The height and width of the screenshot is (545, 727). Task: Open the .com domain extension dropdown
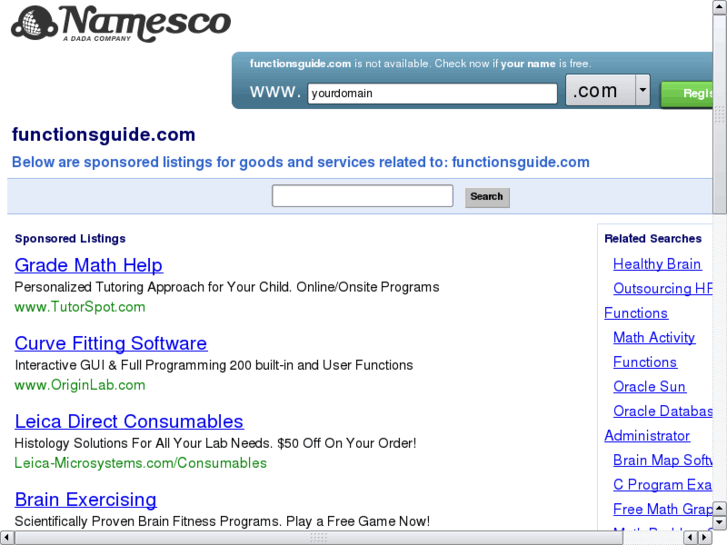coord(608,90)
